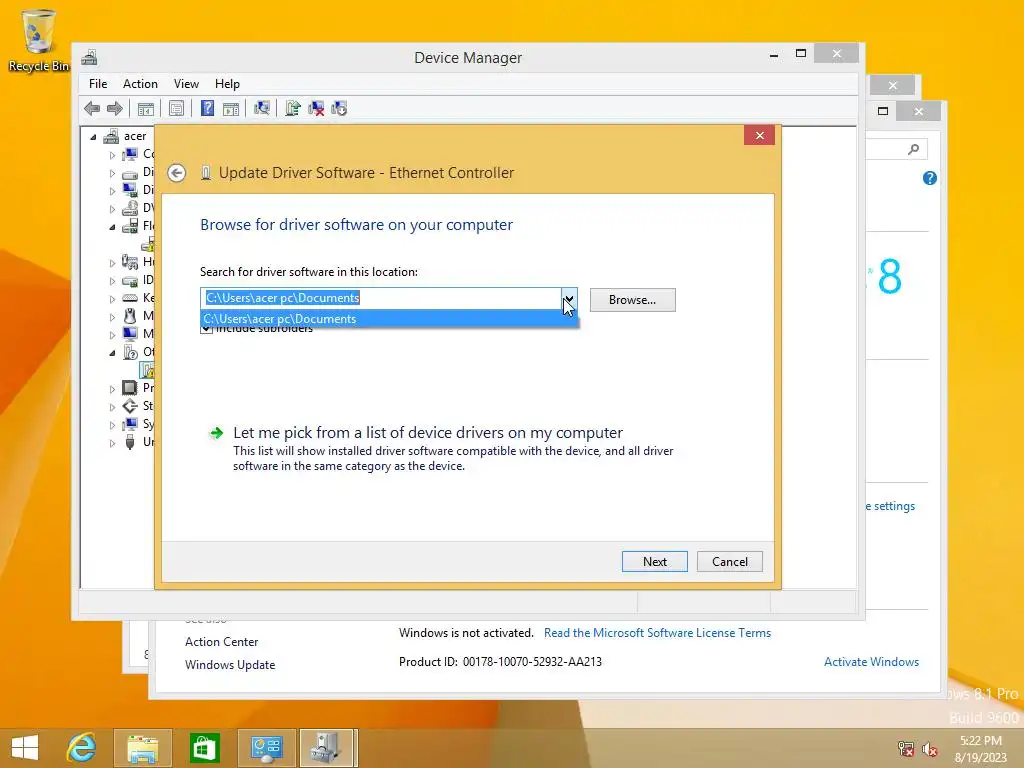Click Activate Windows link in System window
This screenshot has height=768, width=1024.
pyautogui.click(x=871, y=662)
